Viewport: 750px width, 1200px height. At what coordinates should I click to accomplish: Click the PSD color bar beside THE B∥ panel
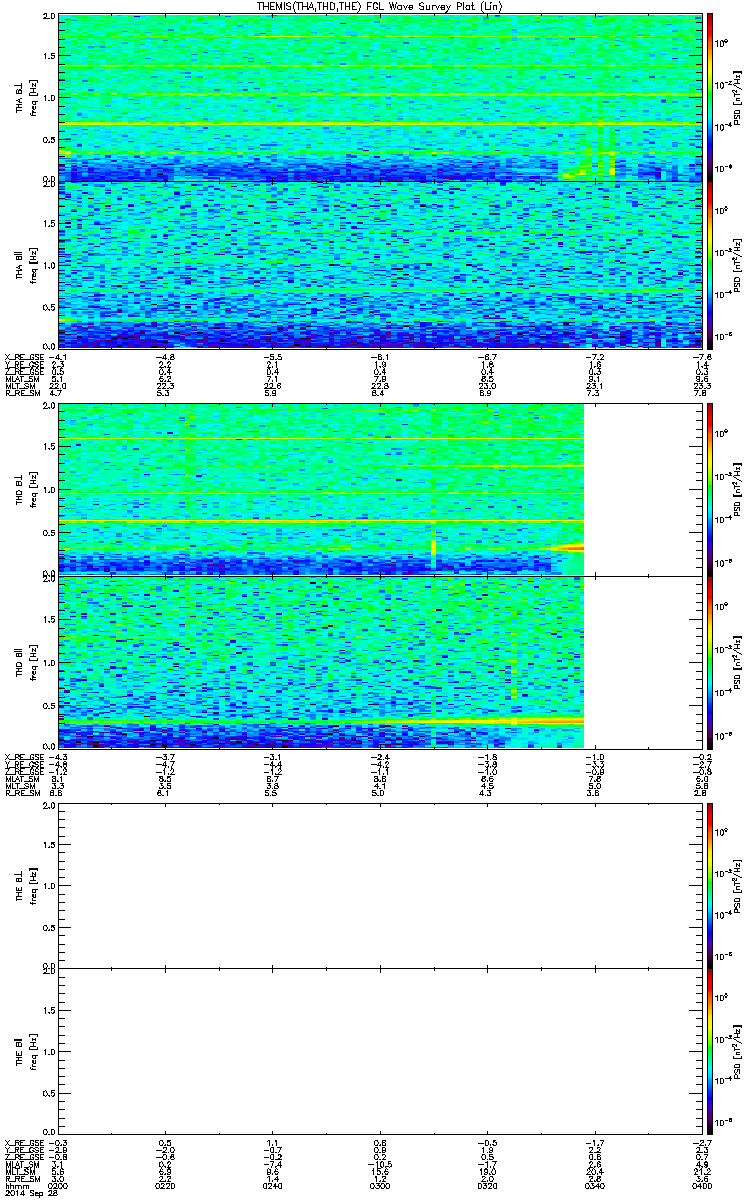711,1051
